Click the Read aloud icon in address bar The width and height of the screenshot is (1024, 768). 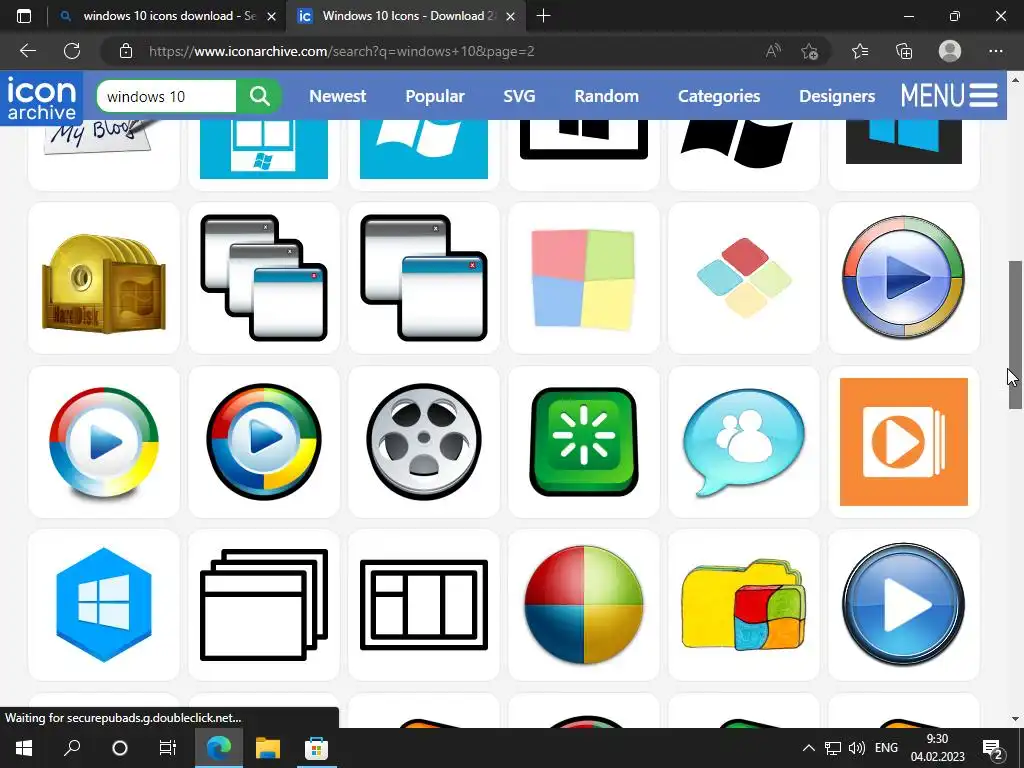[x=773, y=51]
